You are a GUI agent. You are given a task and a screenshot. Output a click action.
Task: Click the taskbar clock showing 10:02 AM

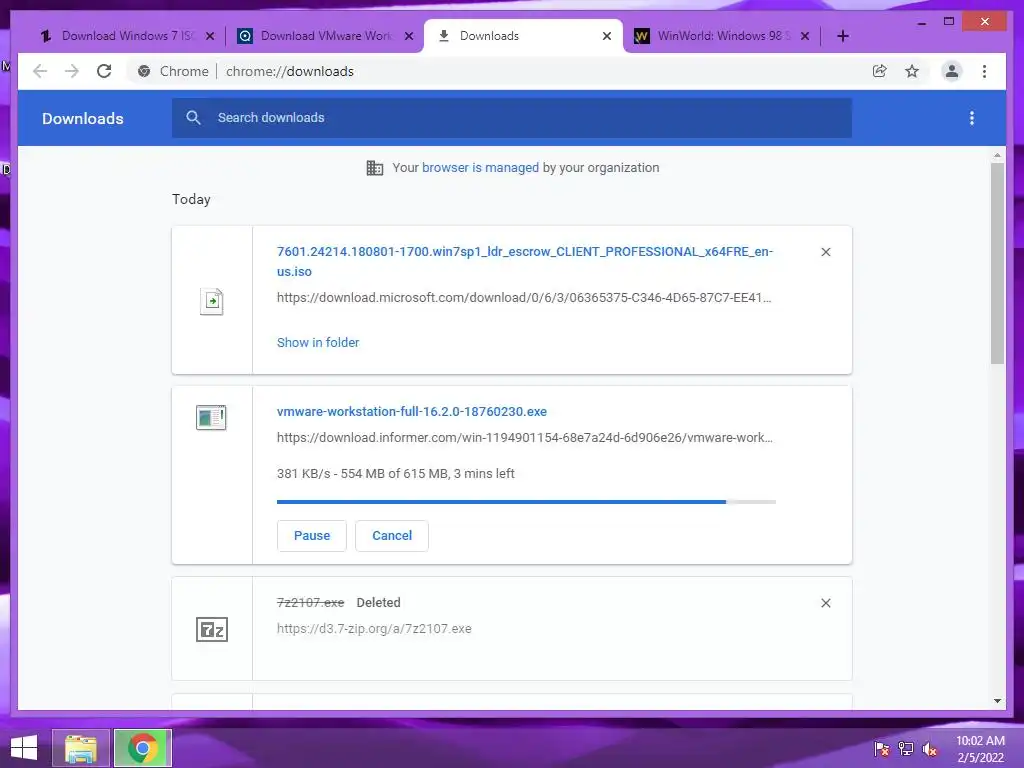980,748
